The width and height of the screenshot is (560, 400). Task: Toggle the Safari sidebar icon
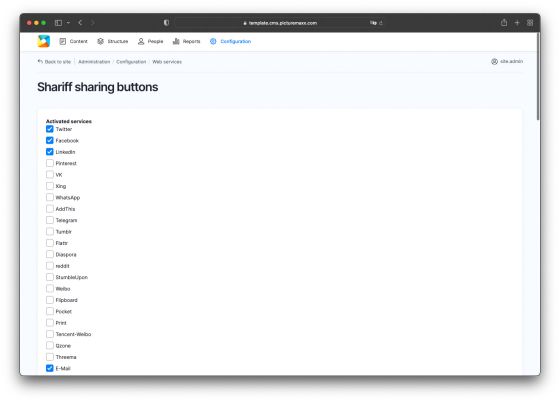(x=58, y=23)
